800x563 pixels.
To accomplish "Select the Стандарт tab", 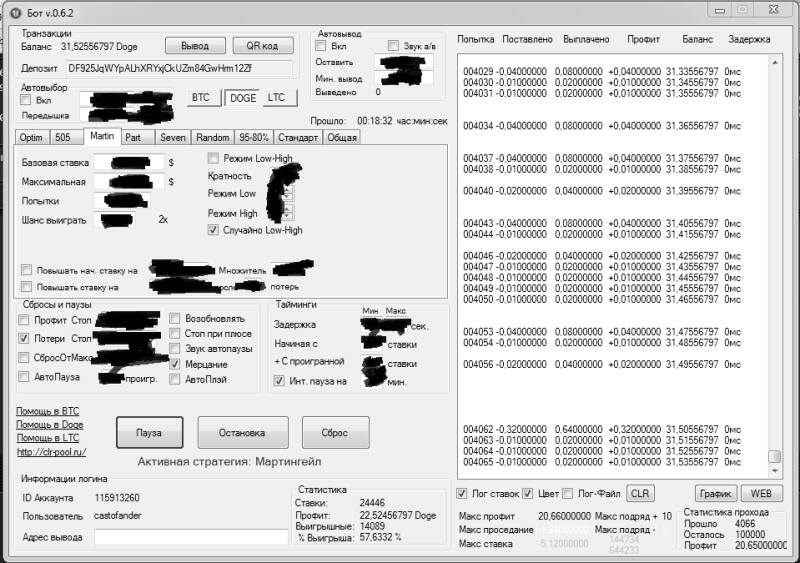I will [x=297, y=137].
